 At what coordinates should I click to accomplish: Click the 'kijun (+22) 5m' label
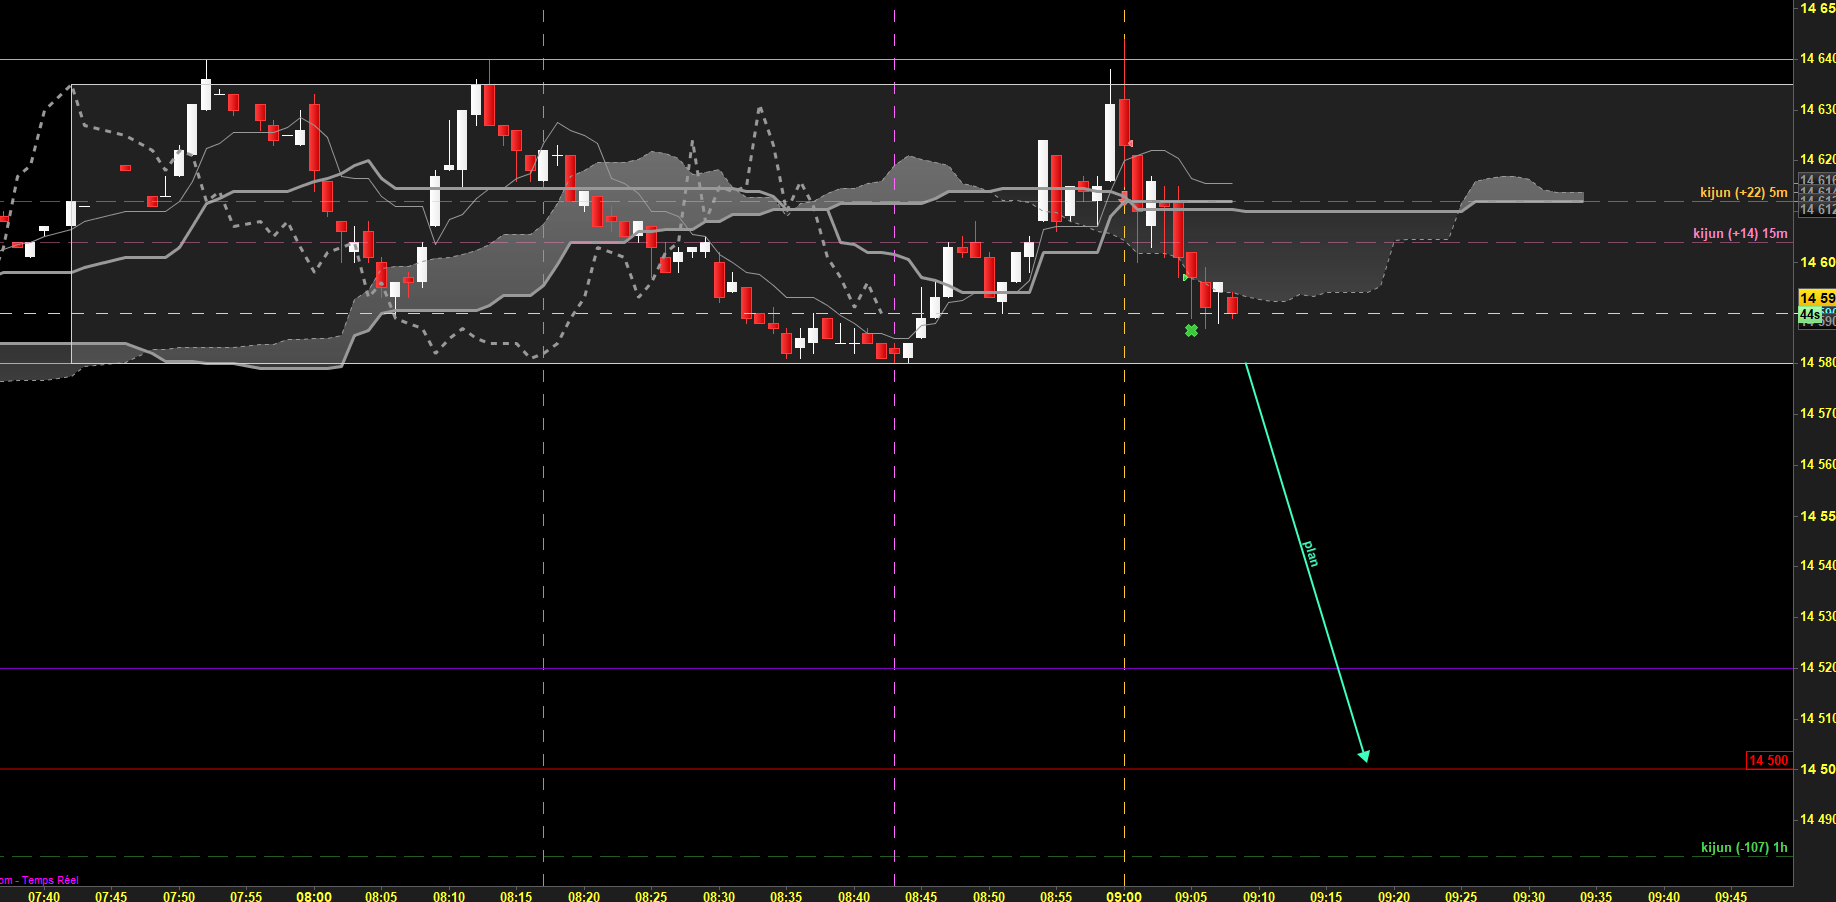pyautogui.click(x=1744, y=192)
